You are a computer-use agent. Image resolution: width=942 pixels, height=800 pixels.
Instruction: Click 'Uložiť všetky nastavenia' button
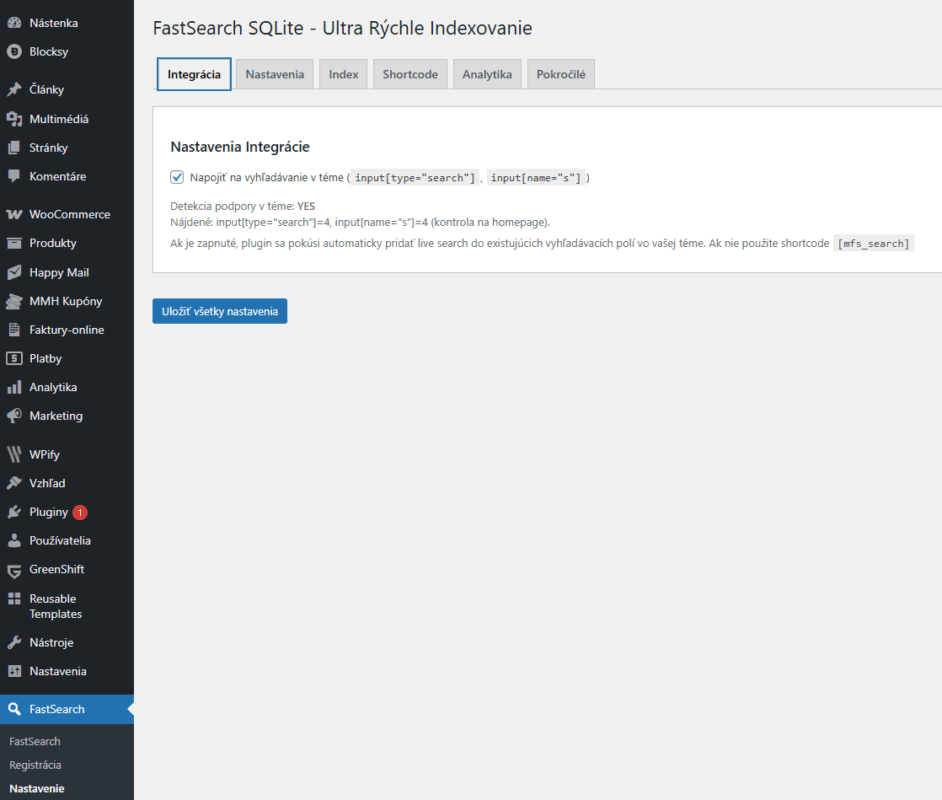[219, 311]
